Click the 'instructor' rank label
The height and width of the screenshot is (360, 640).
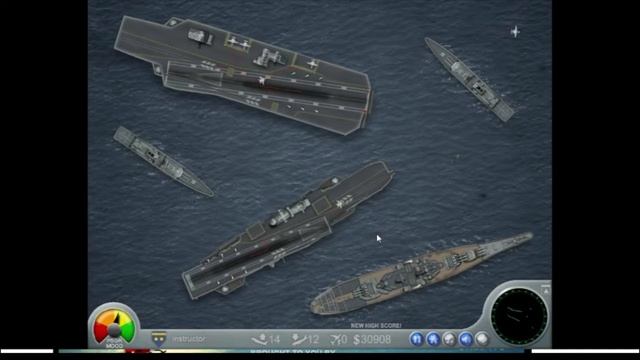coord(189,339)
